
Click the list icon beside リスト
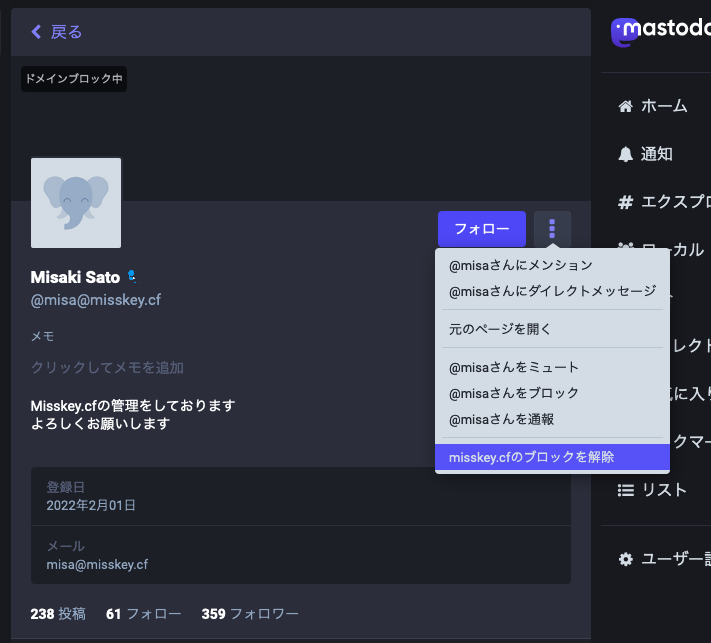pyautogui.click(x=626, y=490)
